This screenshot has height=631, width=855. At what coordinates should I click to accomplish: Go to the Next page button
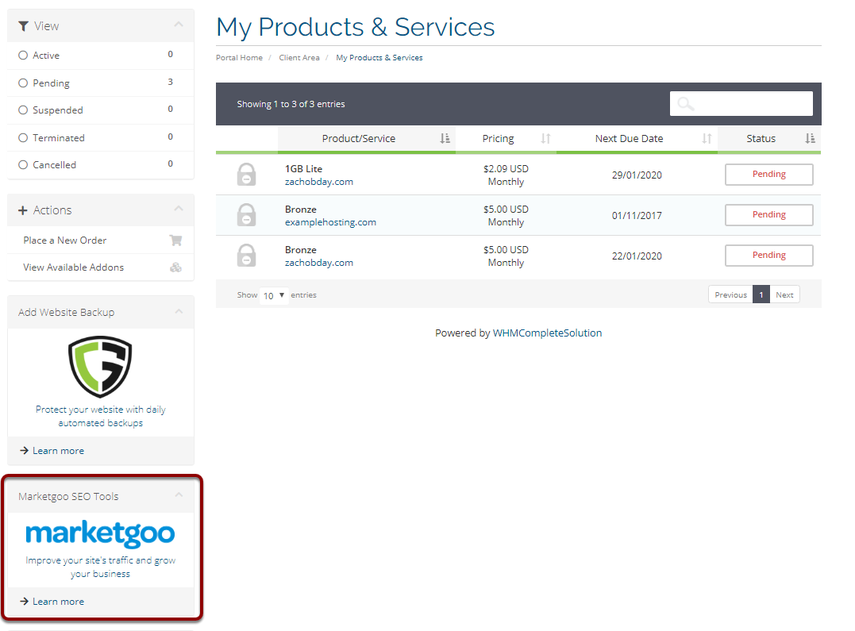785,295
